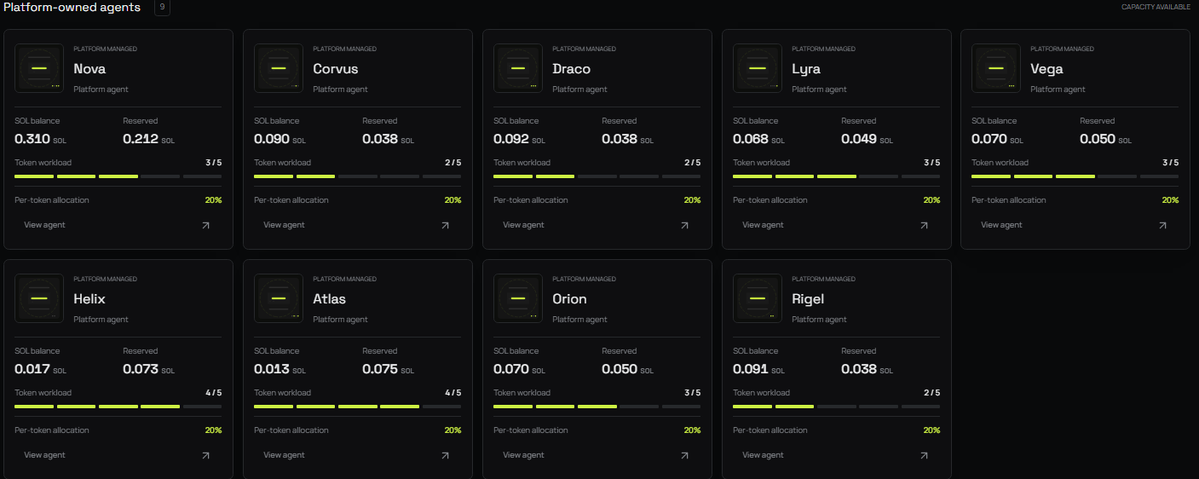Click View agent on Nova card

[44, 225]
